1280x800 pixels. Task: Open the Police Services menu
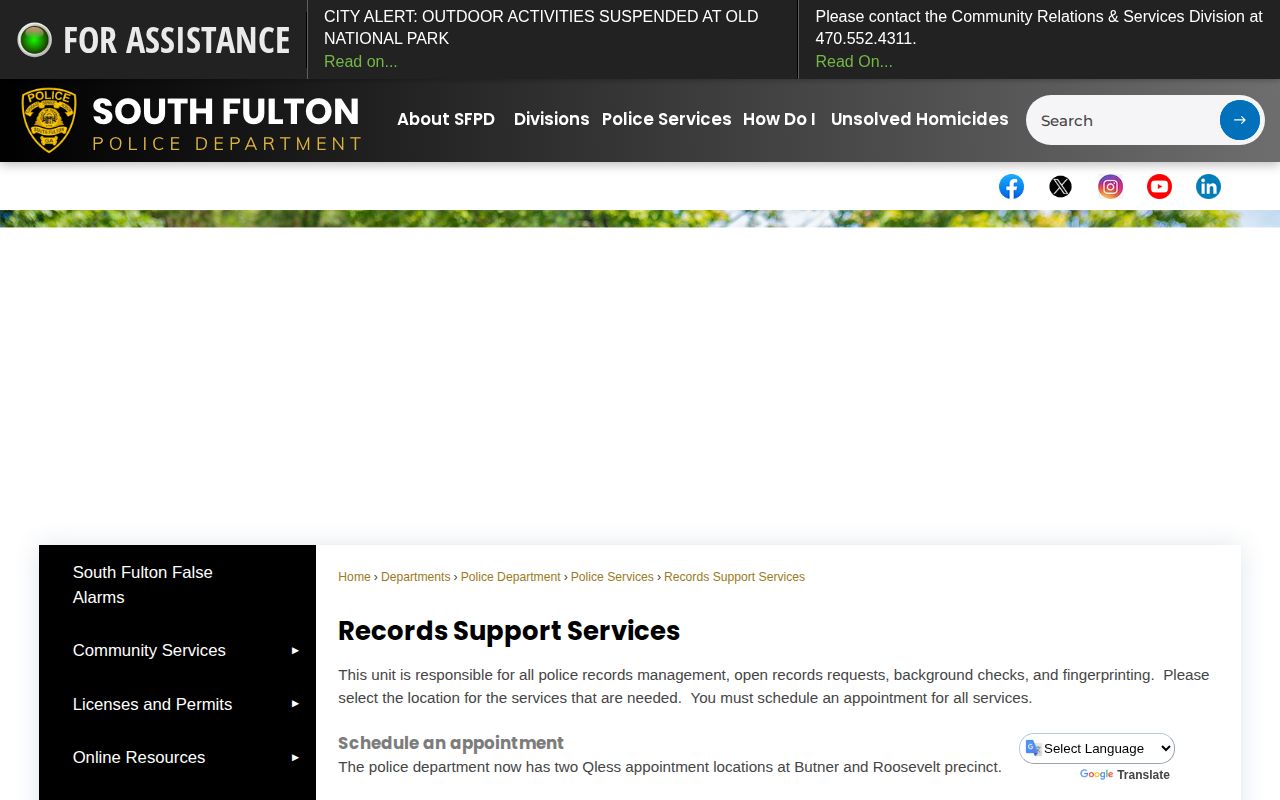coord(666,119)
